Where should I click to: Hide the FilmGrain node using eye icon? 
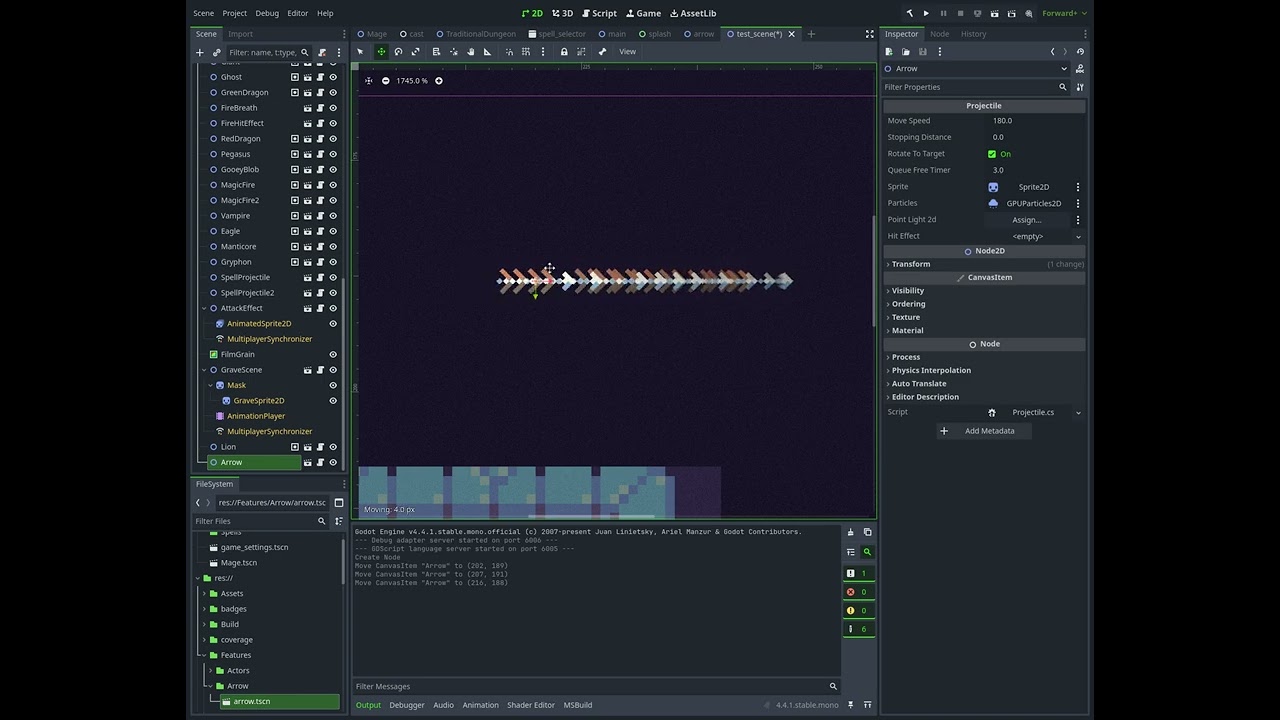coord(333,354)
